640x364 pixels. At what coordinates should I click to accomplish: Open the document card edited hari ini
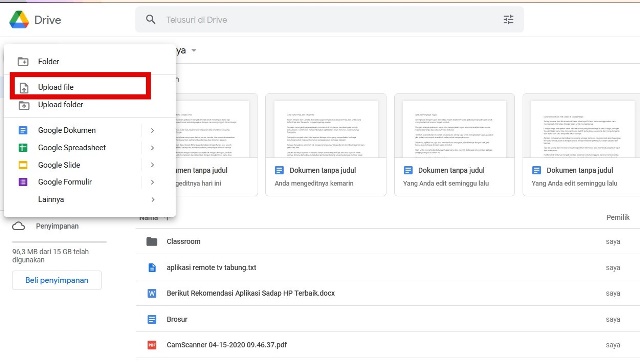click(216, 145)
